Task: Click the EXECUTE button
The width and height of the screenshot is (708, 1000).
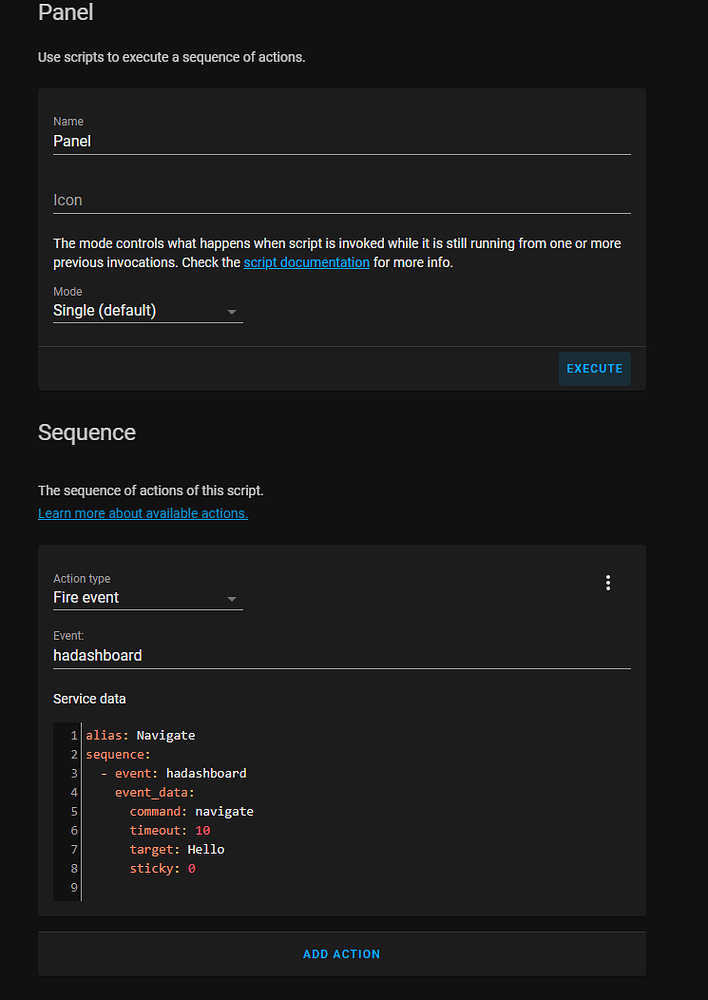Action: pos(594,368)
